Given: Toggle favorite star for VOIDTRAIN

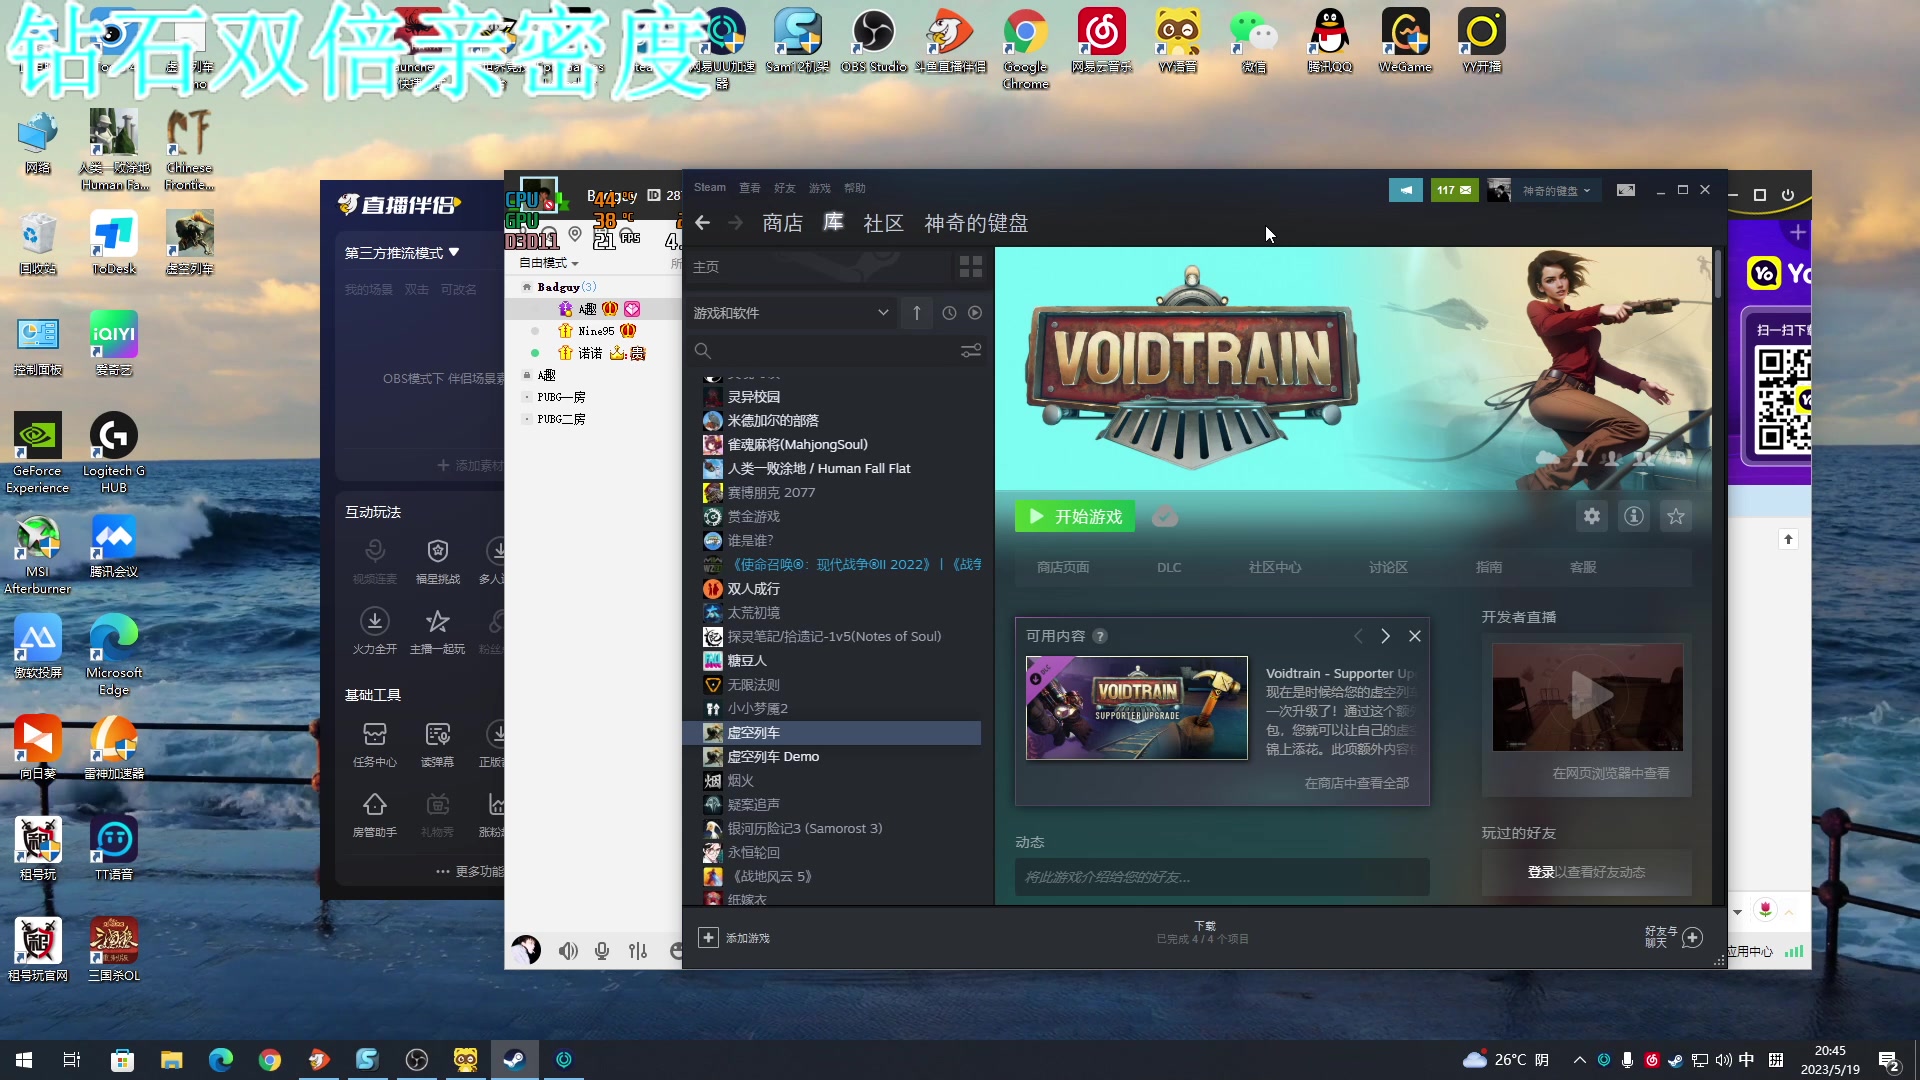Looking at the screenshot, I should (x=1676, y=517).
